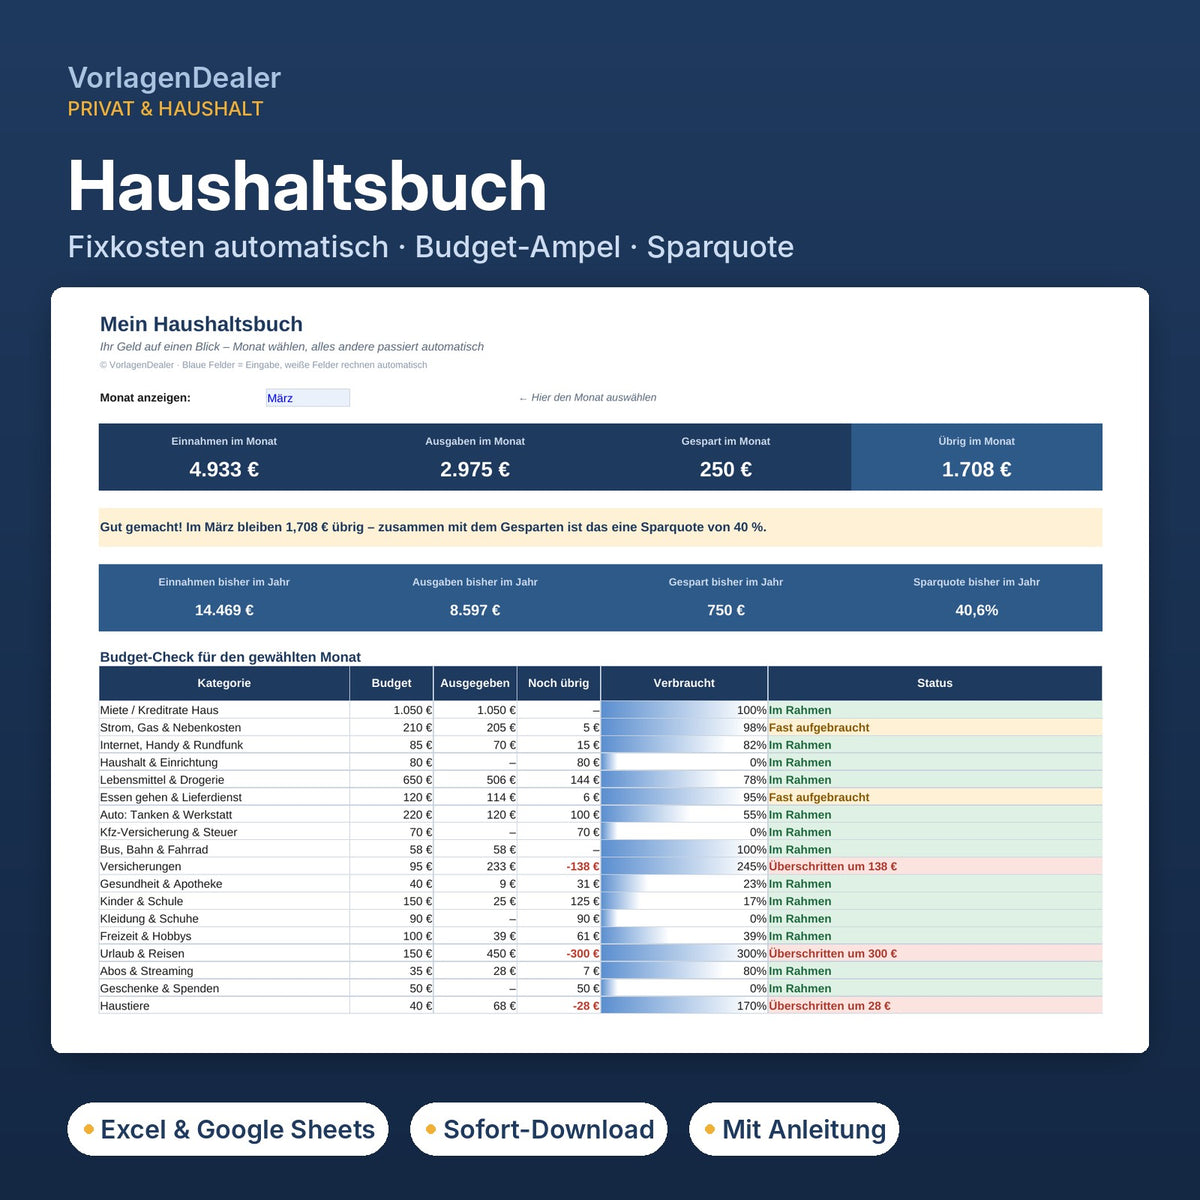Click the Hier den Monat auswählen hint
Image resolution: width=1200 pixels, height=1200 pixels.
pyautogui.click(x=587, y=398)
